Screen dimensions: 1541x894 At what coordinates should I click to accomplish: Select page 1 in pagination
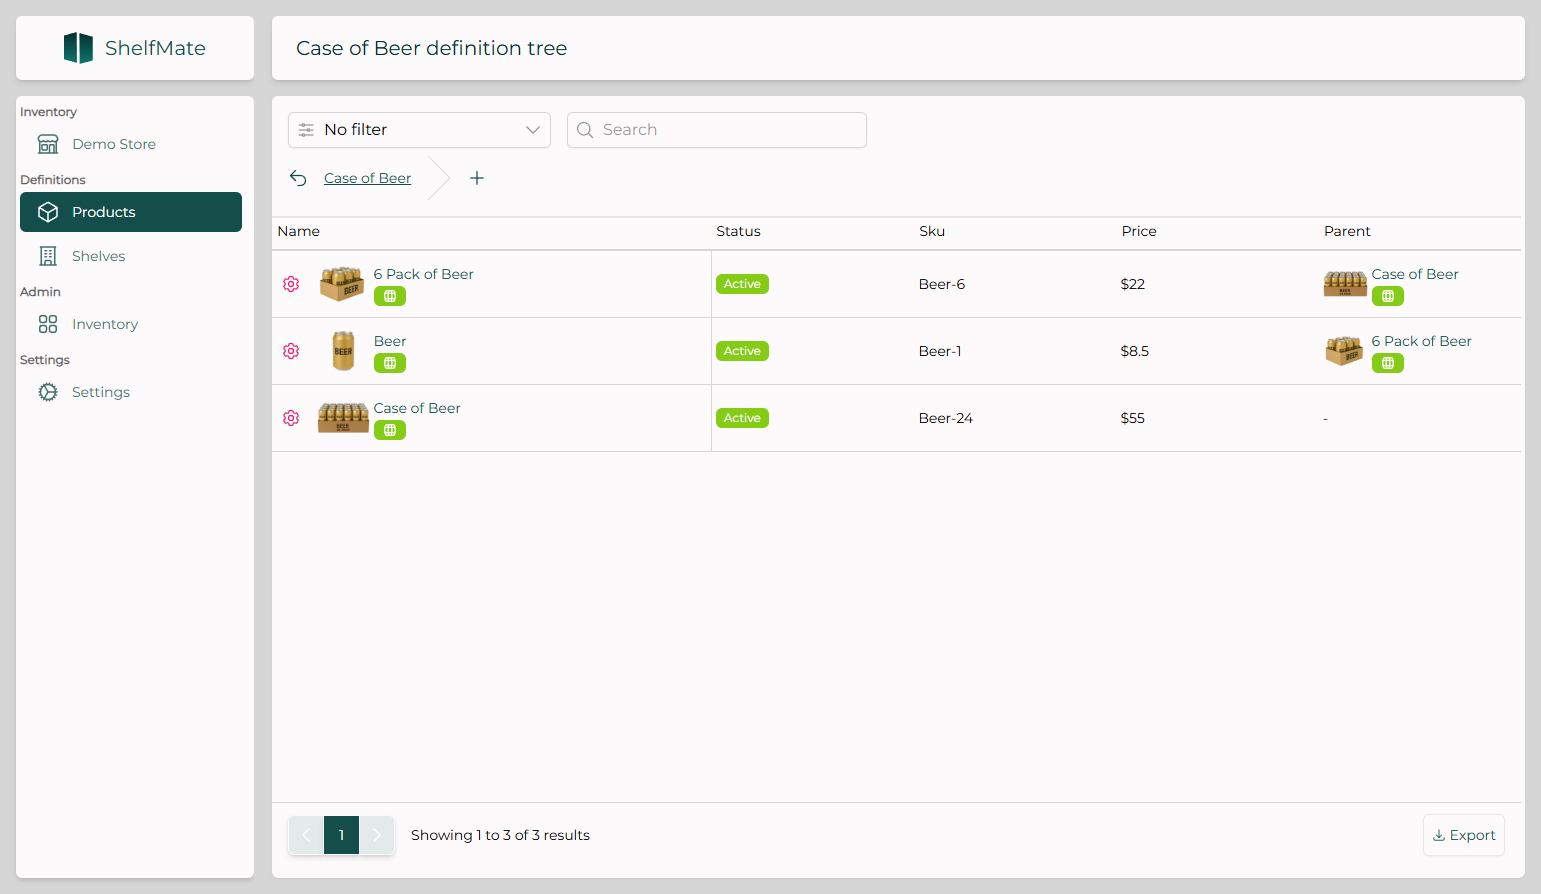point(341,835)
